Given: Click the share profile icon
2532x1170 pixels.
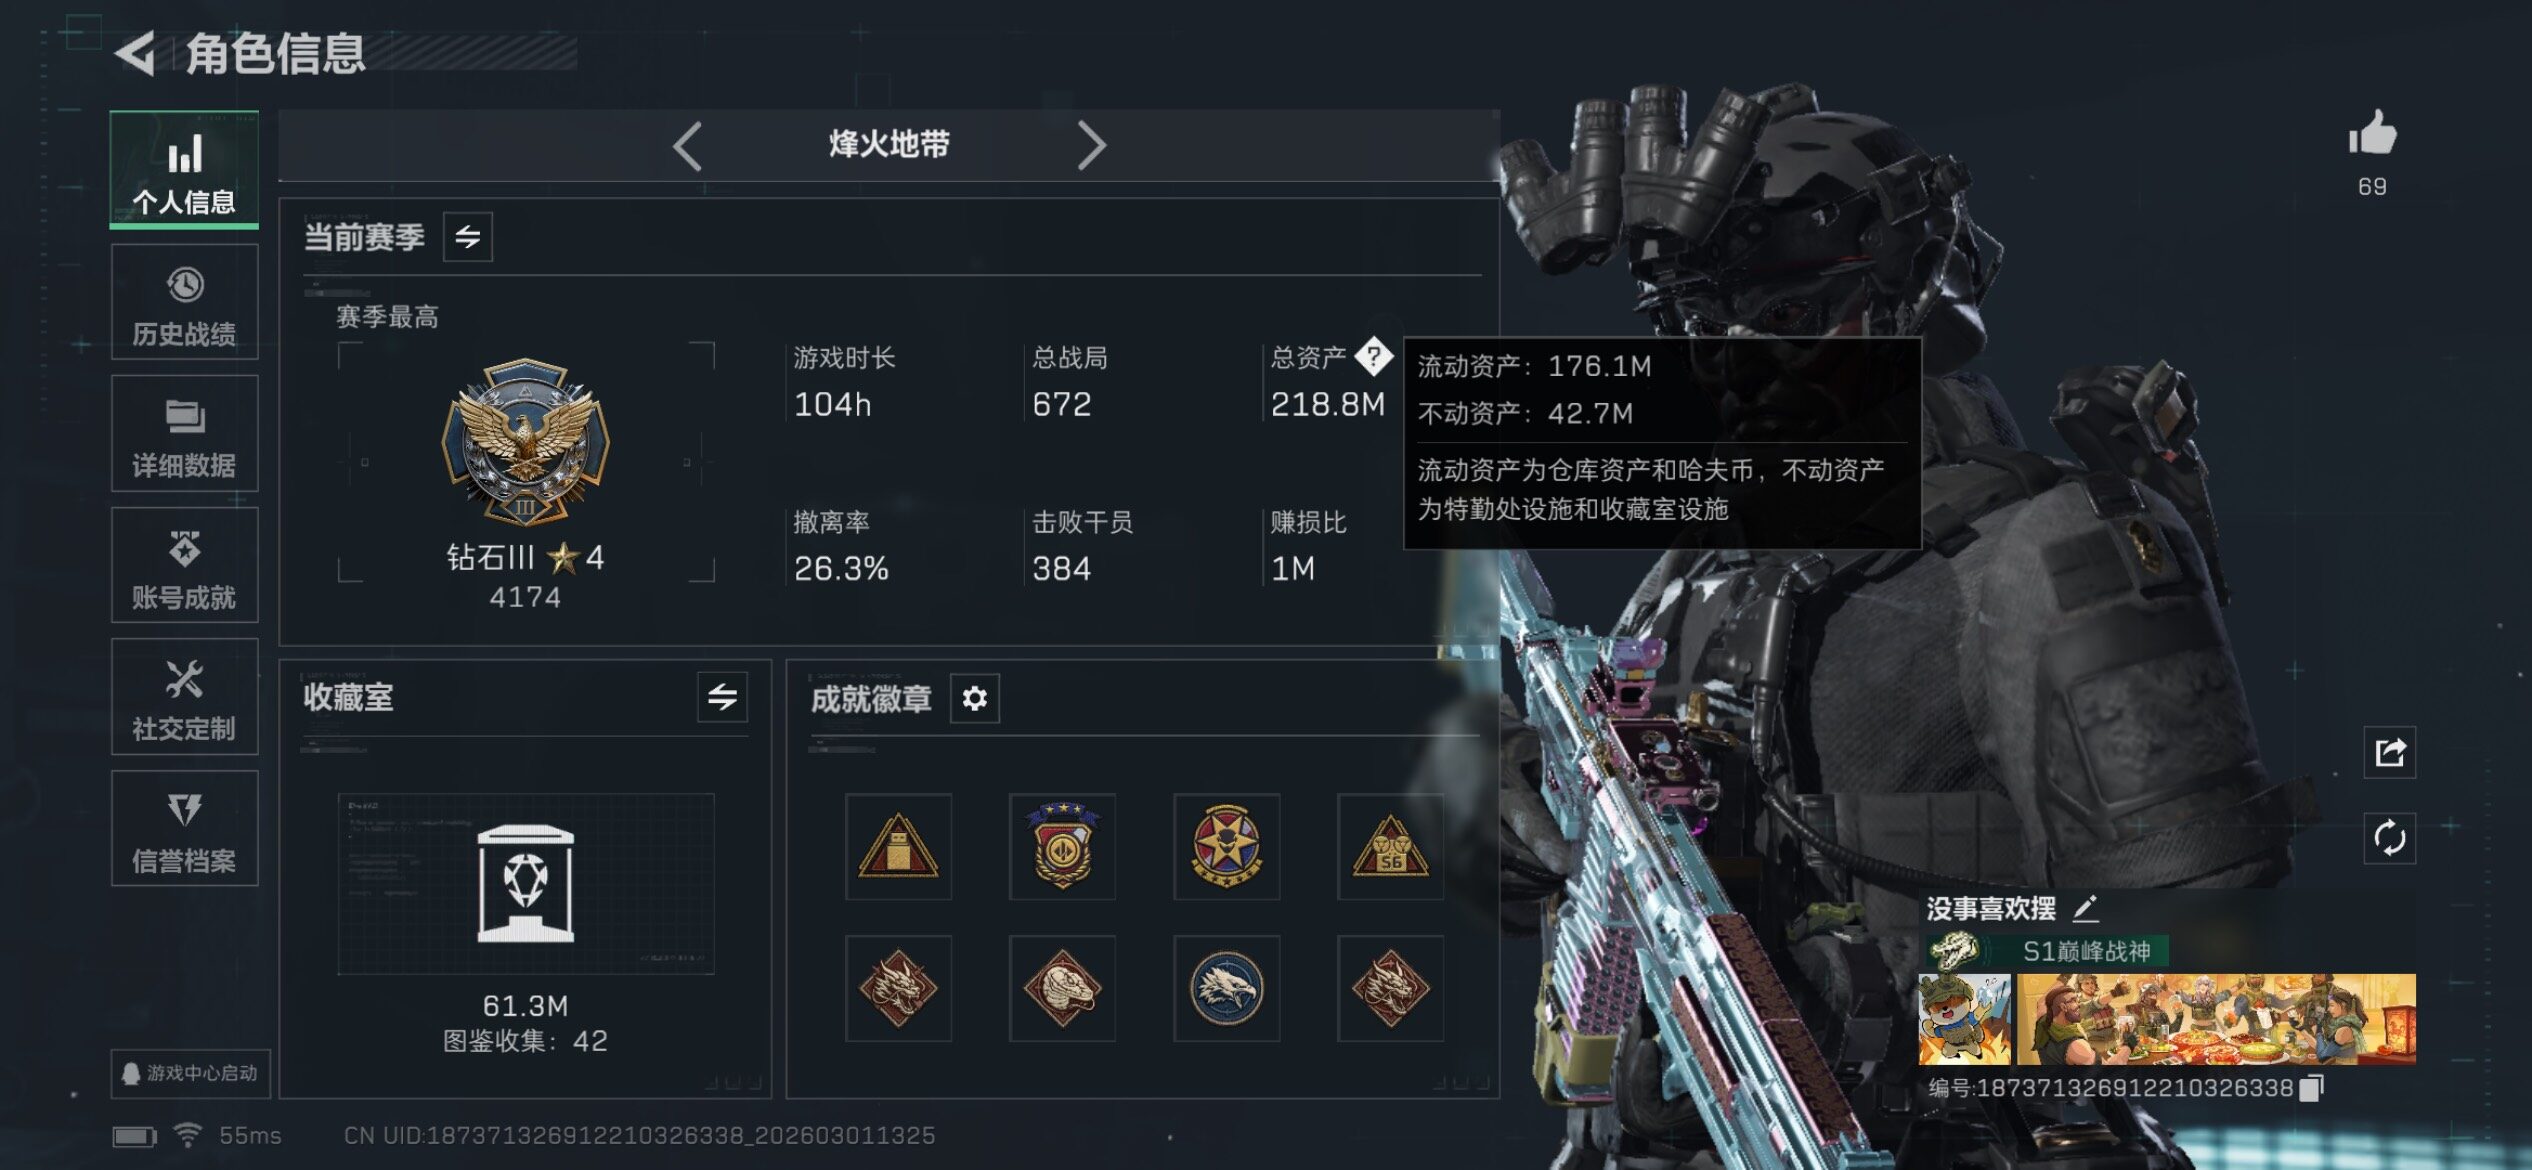Looking at the screenshot, I should pos(2389,752).
